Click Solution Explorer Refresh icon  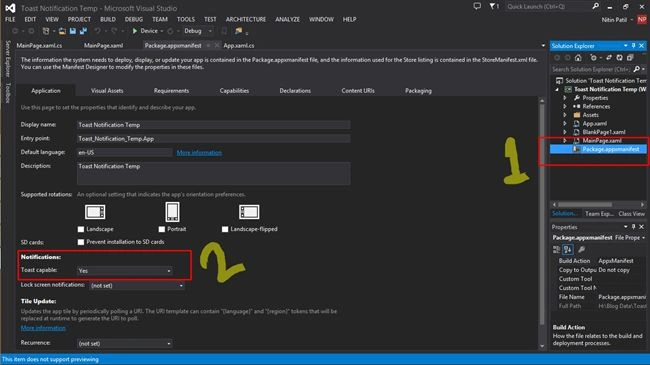(x=619, y=58)
